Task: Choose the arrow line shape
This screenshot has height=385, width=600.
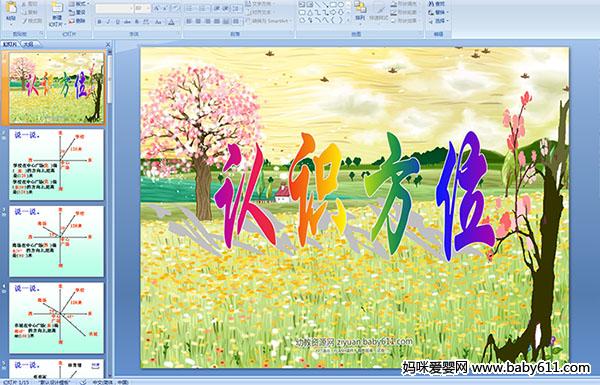Action: 326,4
